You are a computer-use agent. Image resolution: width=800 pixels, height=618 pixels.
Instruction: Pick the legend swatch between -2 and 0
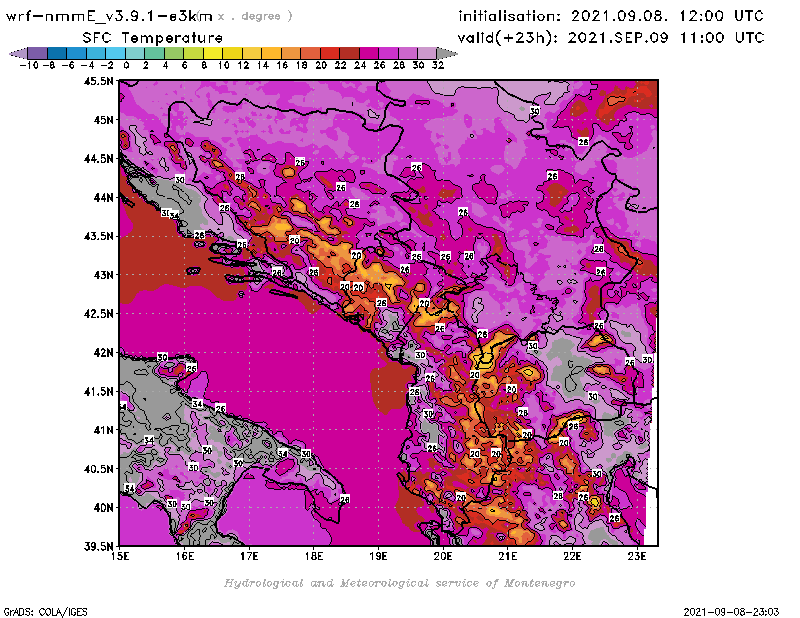pos(116,53)
